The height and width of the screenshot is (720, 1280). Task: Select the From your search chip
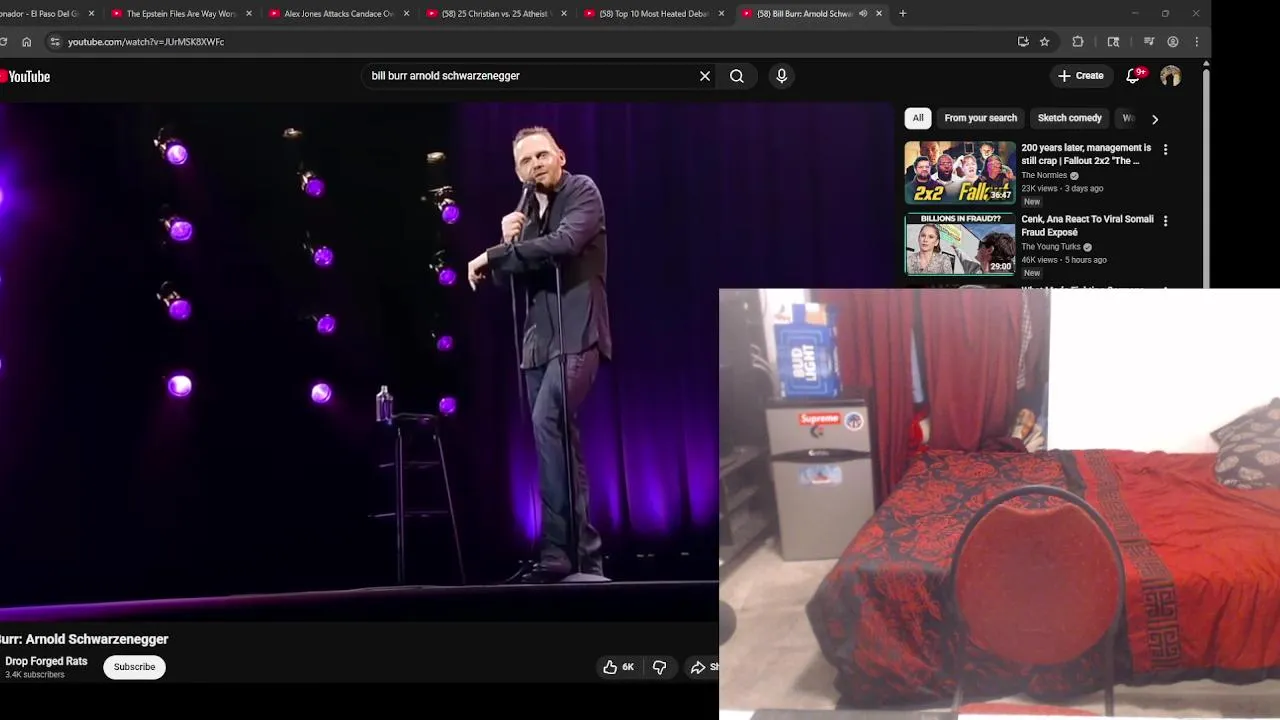980,118
